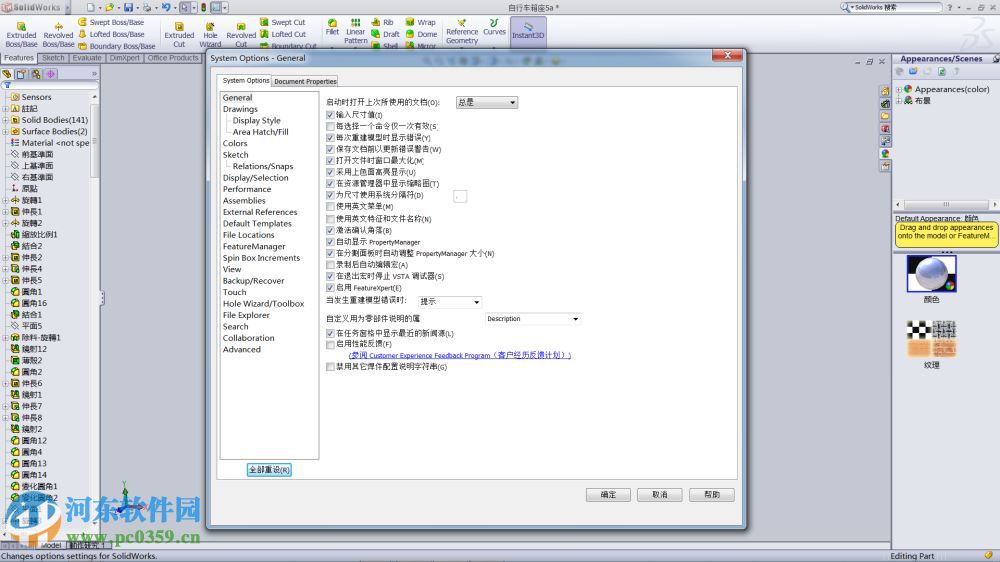Screen dimensions: 1000x562
Task: Open the Open-file dropdown arrow
Action: tap(119, 8)
